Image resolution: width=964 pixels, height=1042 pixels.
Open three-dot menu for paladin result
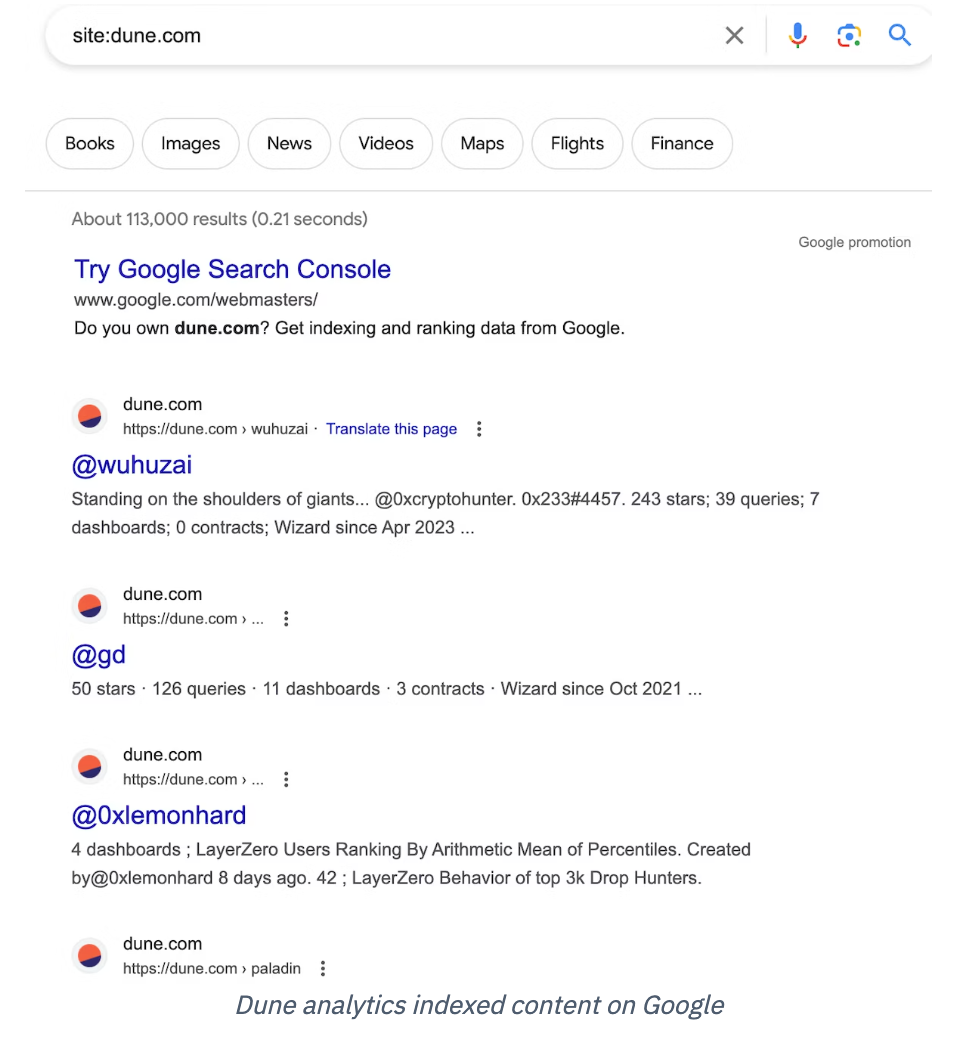(323, 968)
